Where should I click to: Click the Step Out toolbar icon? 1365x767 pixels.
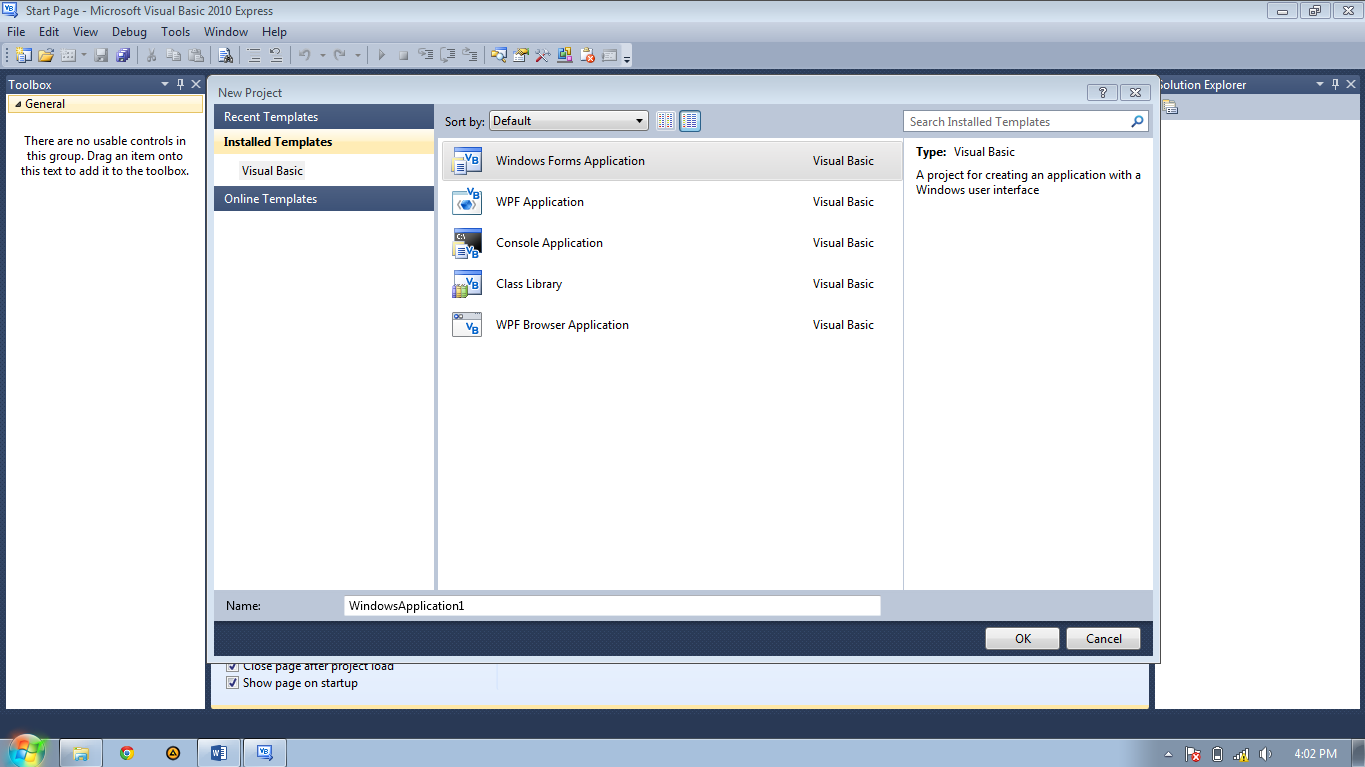pos(470,55)
